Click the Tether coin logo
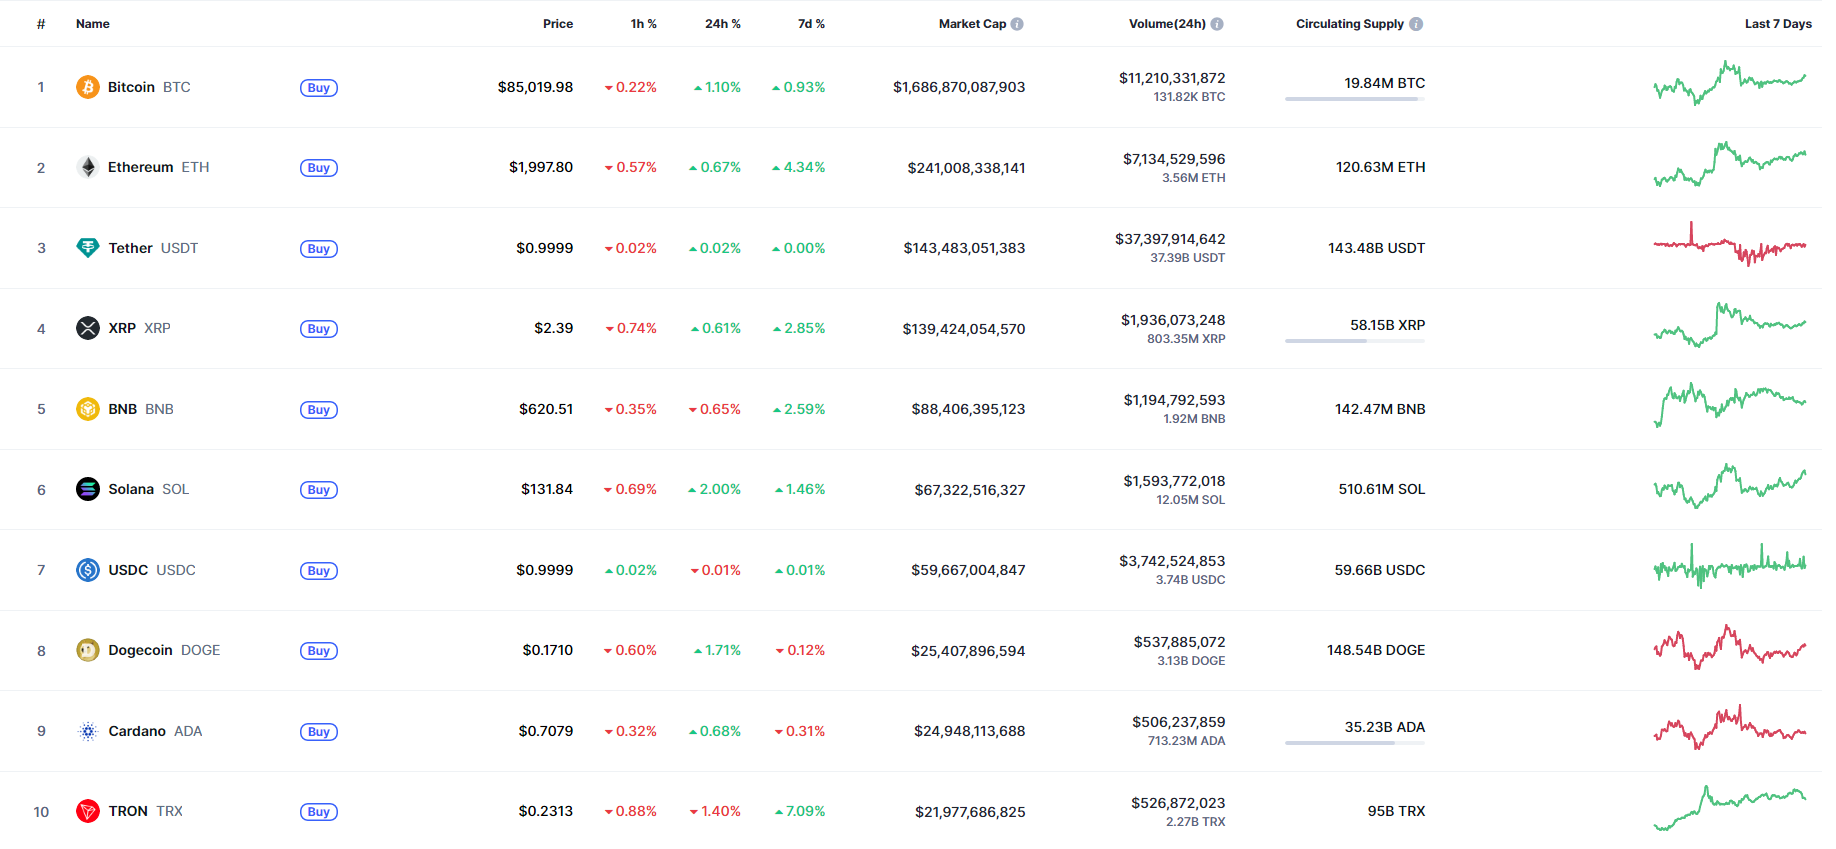 (88, 248)
